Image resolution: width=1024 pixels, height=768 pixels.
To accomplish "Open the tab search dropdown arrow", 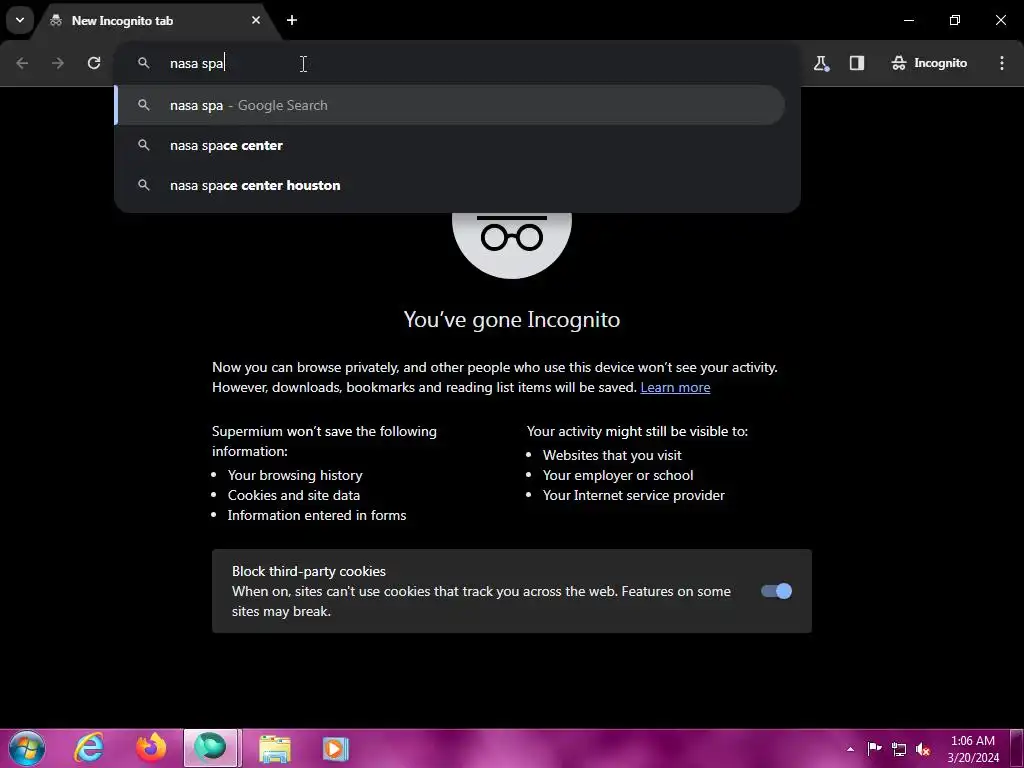I will (20, 20).
